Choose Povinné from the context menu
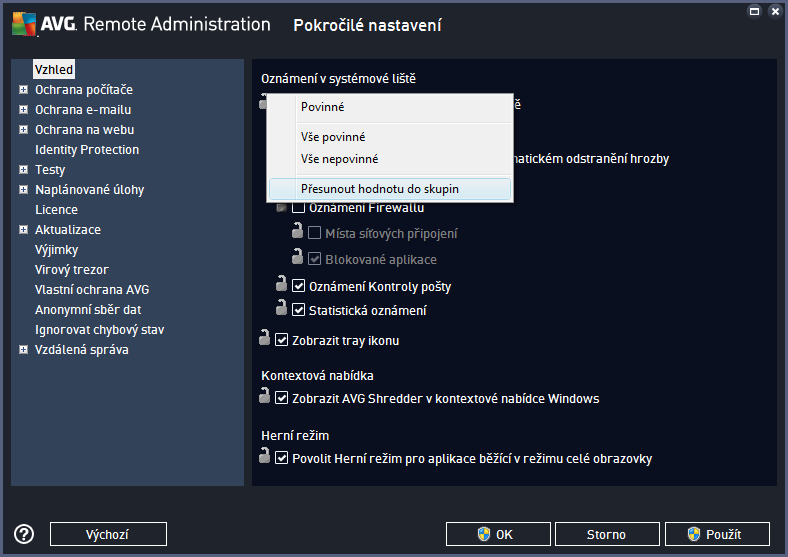 [390, 107]
